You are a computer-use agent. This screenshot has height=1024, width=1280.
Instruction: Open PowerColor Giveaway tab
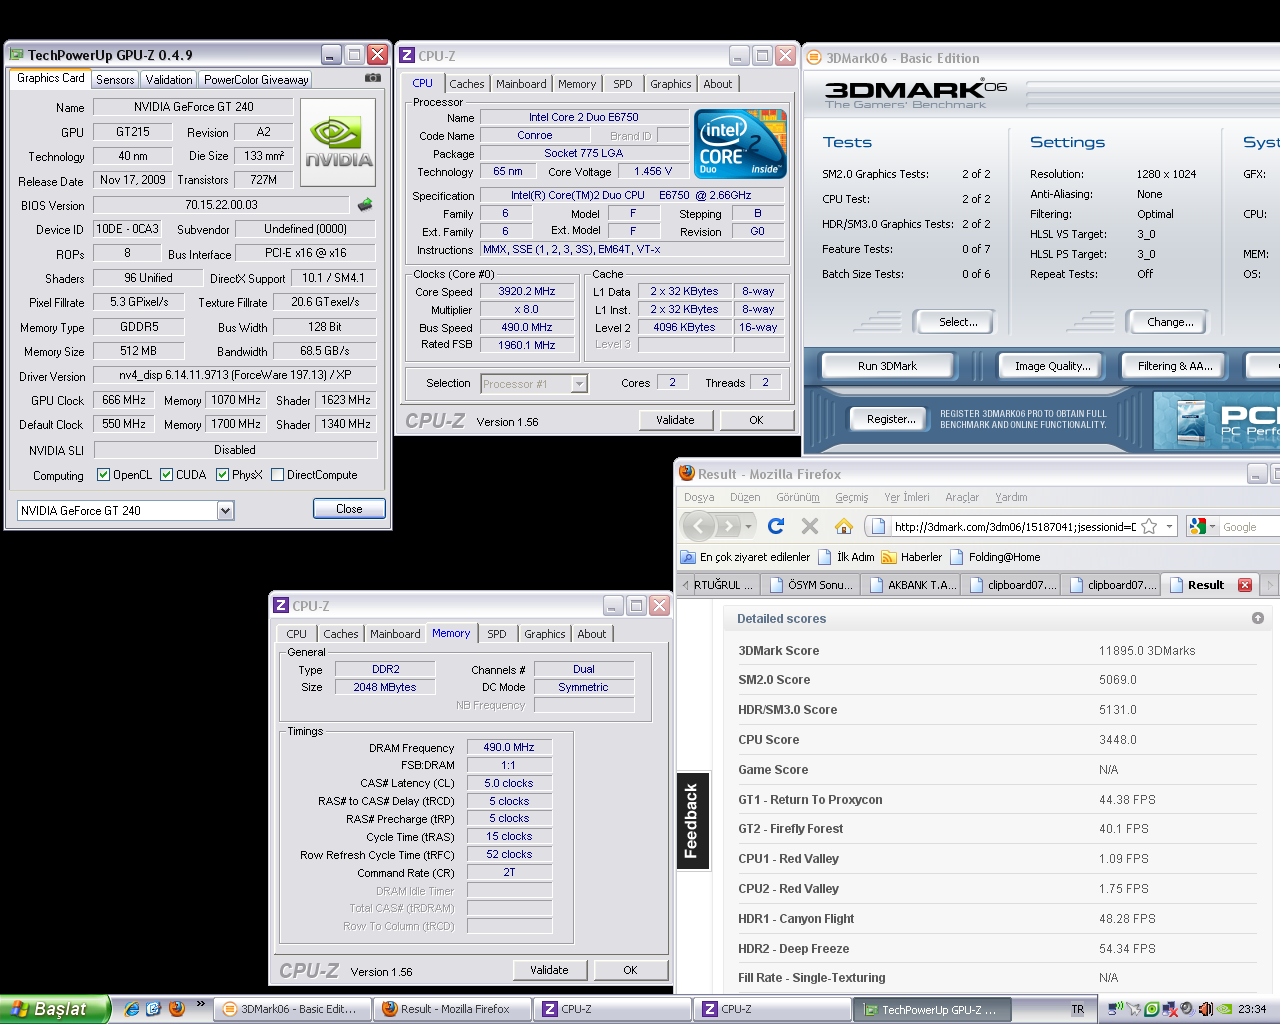[256, 80]
